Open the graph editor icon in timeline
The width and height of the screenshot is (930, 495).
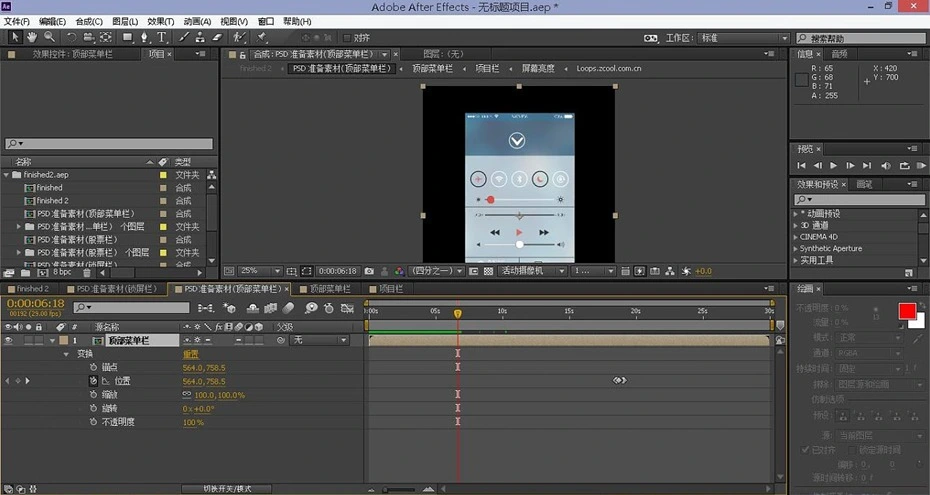pos(347,308)
